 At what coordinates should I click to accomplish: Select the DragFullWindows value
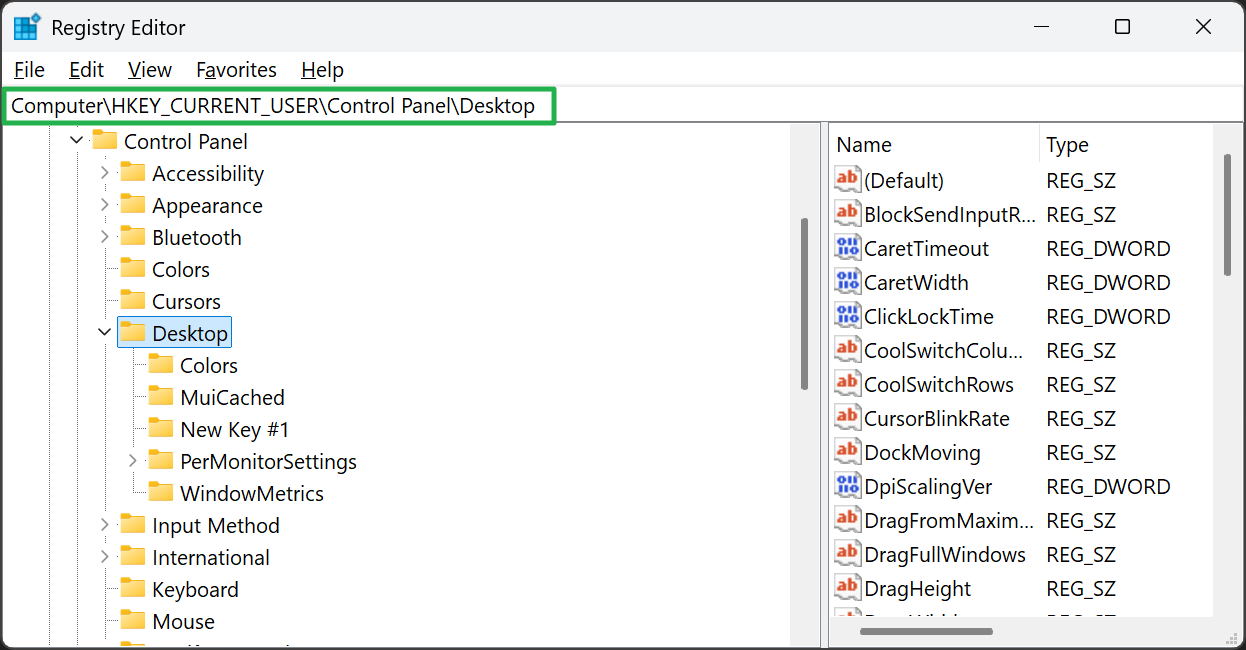pos(945,554)
